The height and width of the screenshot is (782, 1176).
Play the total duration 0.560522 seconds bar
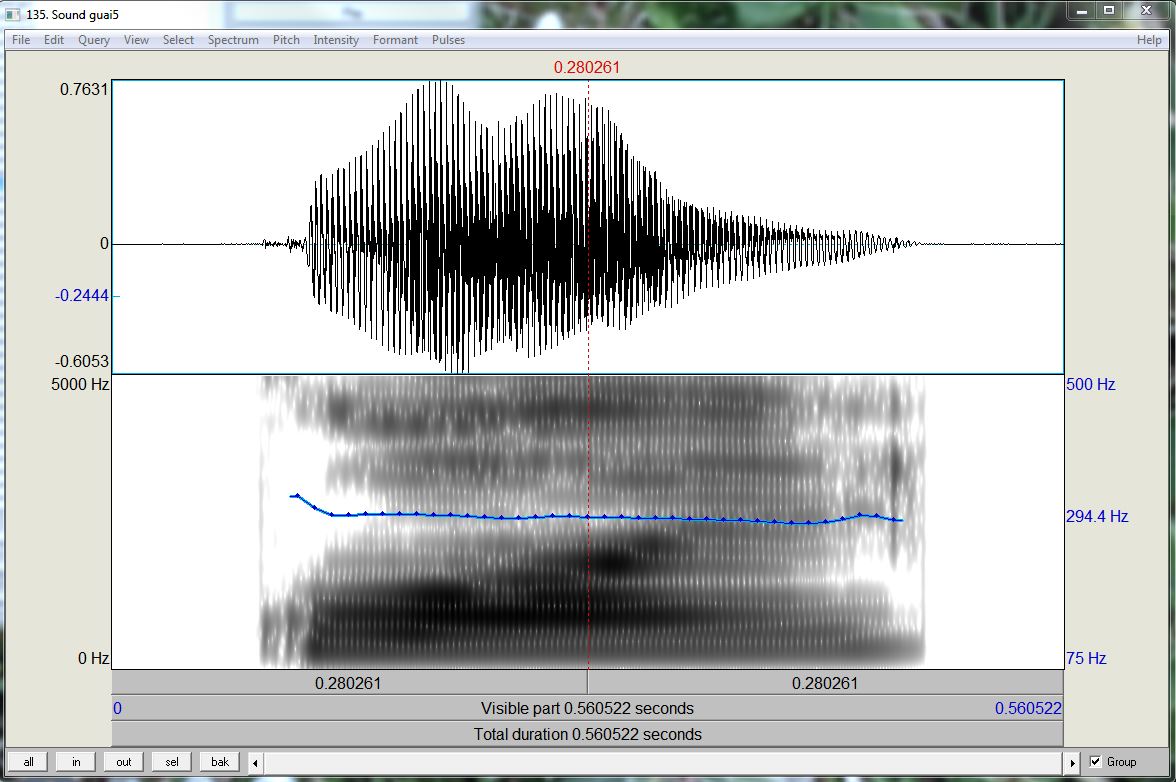coord(587,734)
